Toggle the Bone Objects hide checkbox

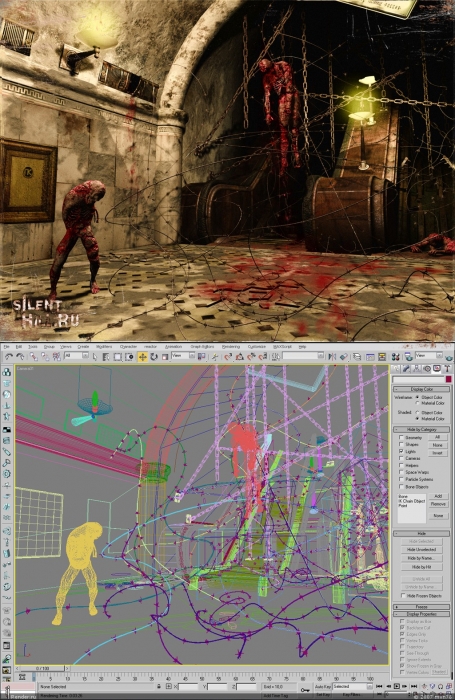401,487
